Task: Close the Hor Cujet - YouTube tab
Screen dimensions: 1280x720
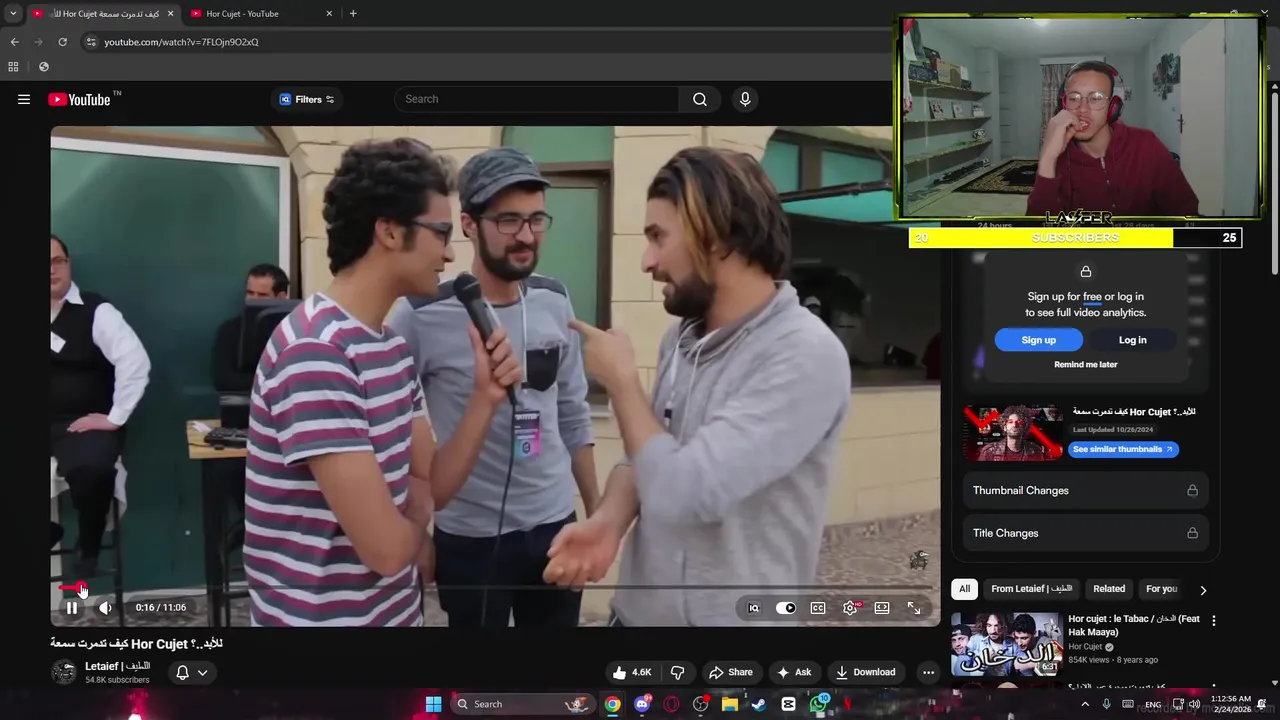Action: [x=329, y=14]
